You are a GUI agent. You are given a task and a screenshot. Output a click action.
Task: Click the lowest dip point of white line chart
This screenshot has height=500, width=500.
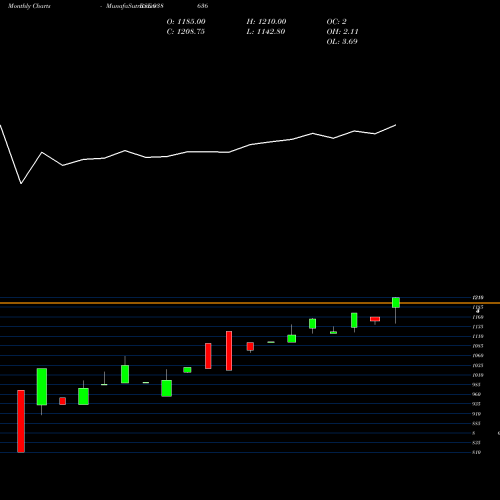21,183
